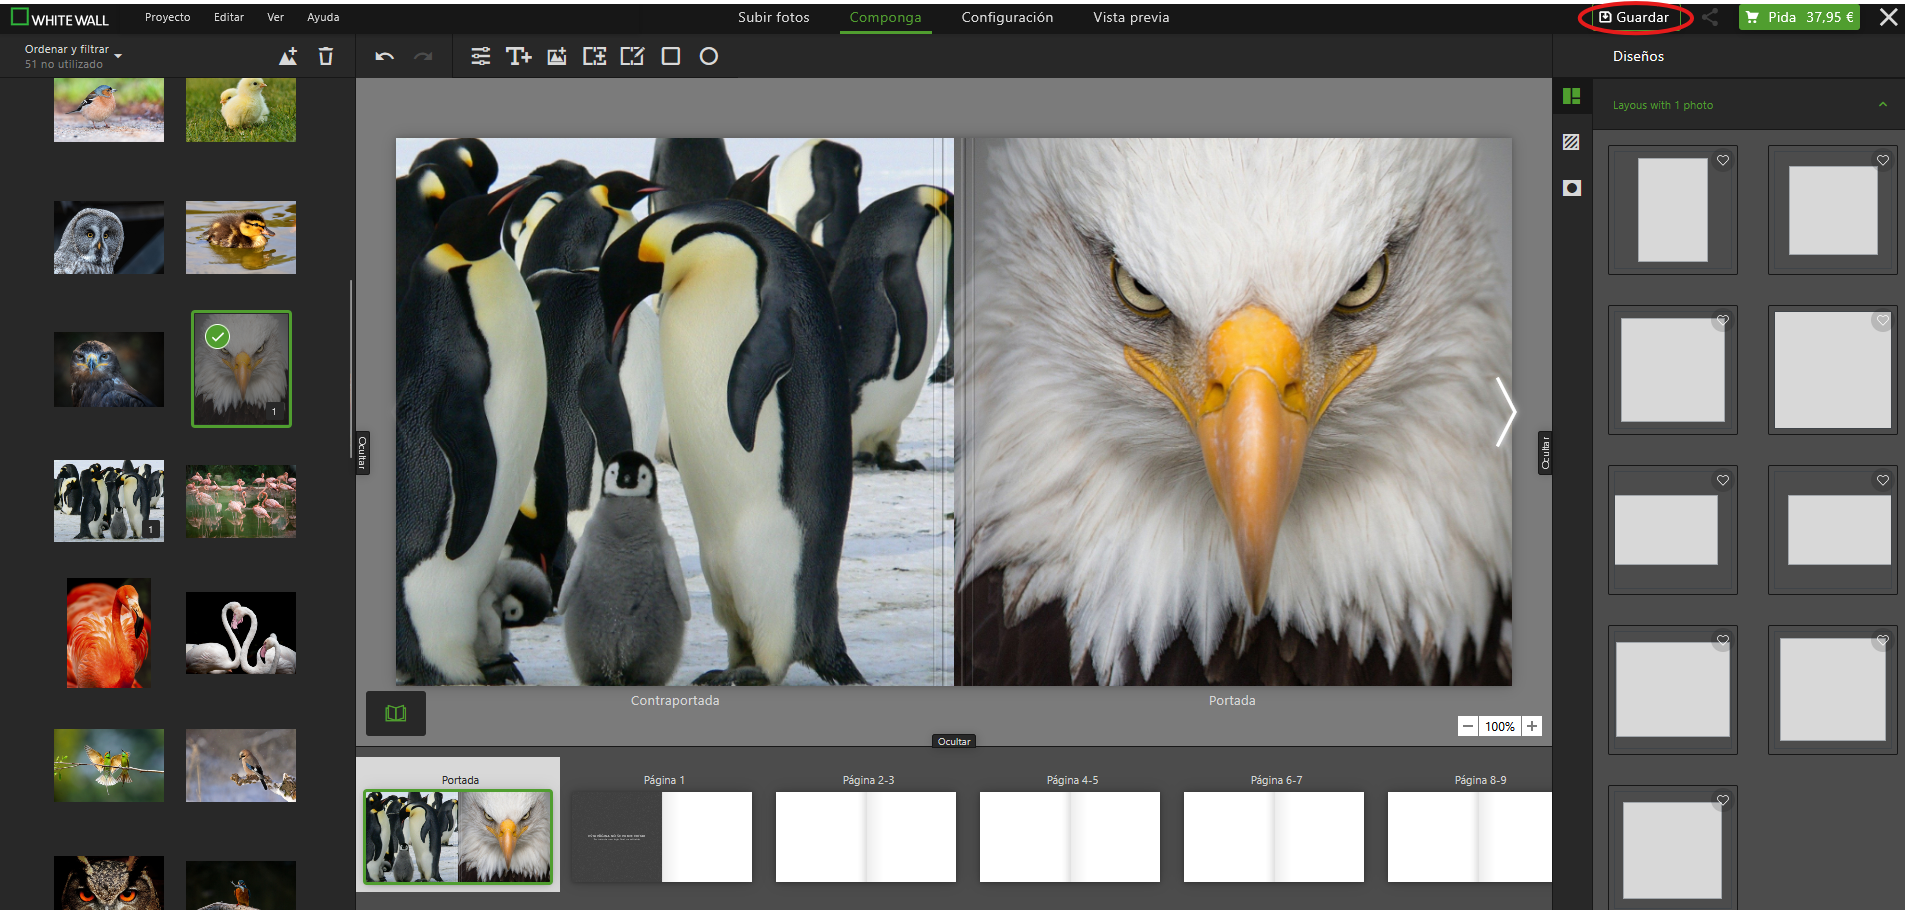Hide the bottom page strip via Ocultar
This screenshot has width=1905, height=910.
pos(954,741)
